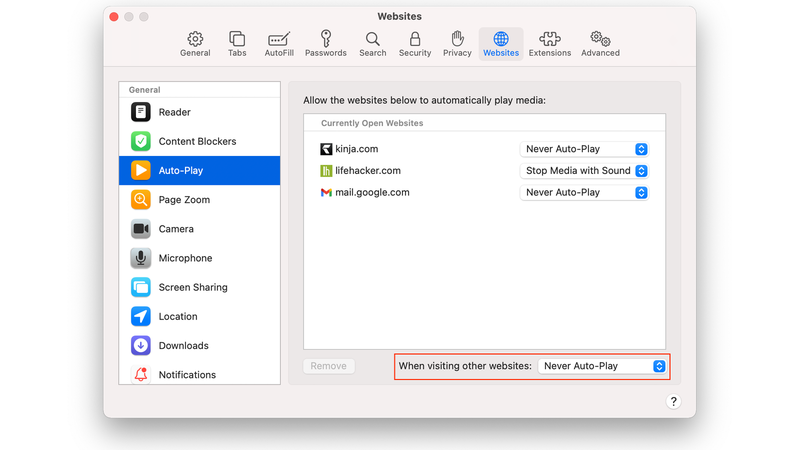800x450 pixels.
Task: Open the Tabs preferences pane
Action: [237, 44]
